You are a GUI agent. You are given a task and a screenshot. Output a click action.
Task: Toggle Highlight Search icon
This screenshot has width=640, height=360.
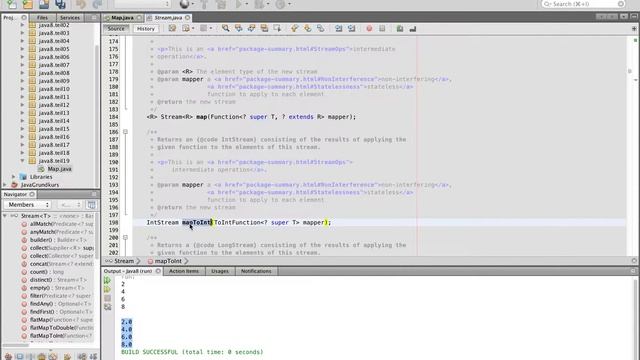[x=264, y=28]
